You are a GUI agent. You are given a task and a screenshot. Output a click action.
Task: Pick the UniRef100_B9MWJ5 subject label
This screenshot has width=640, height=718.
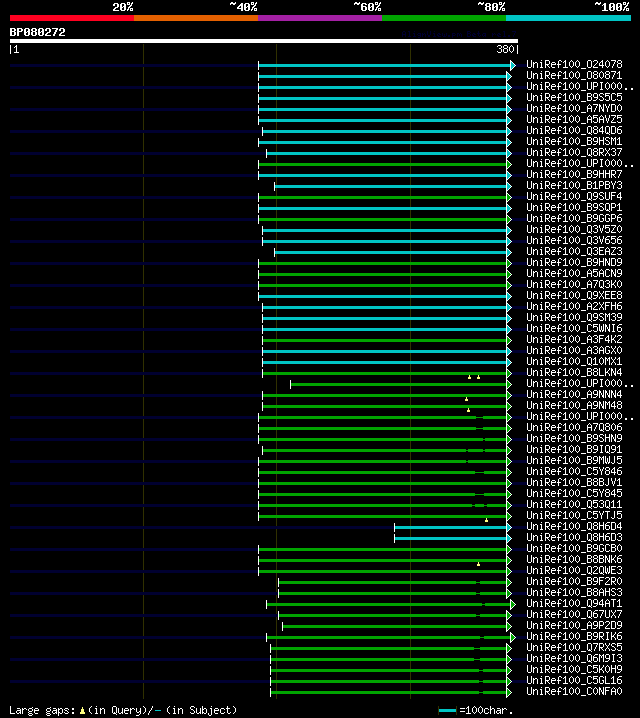point(574,460)
